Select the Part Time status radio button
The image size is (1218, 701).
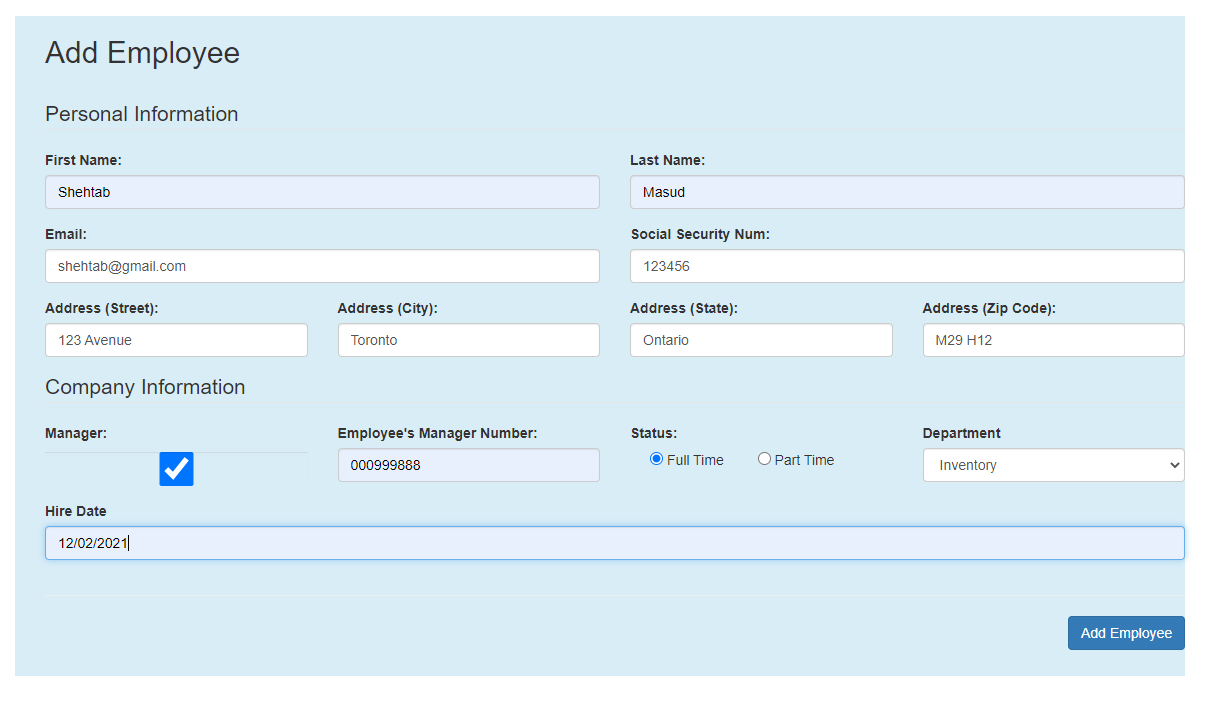point(764,459)
